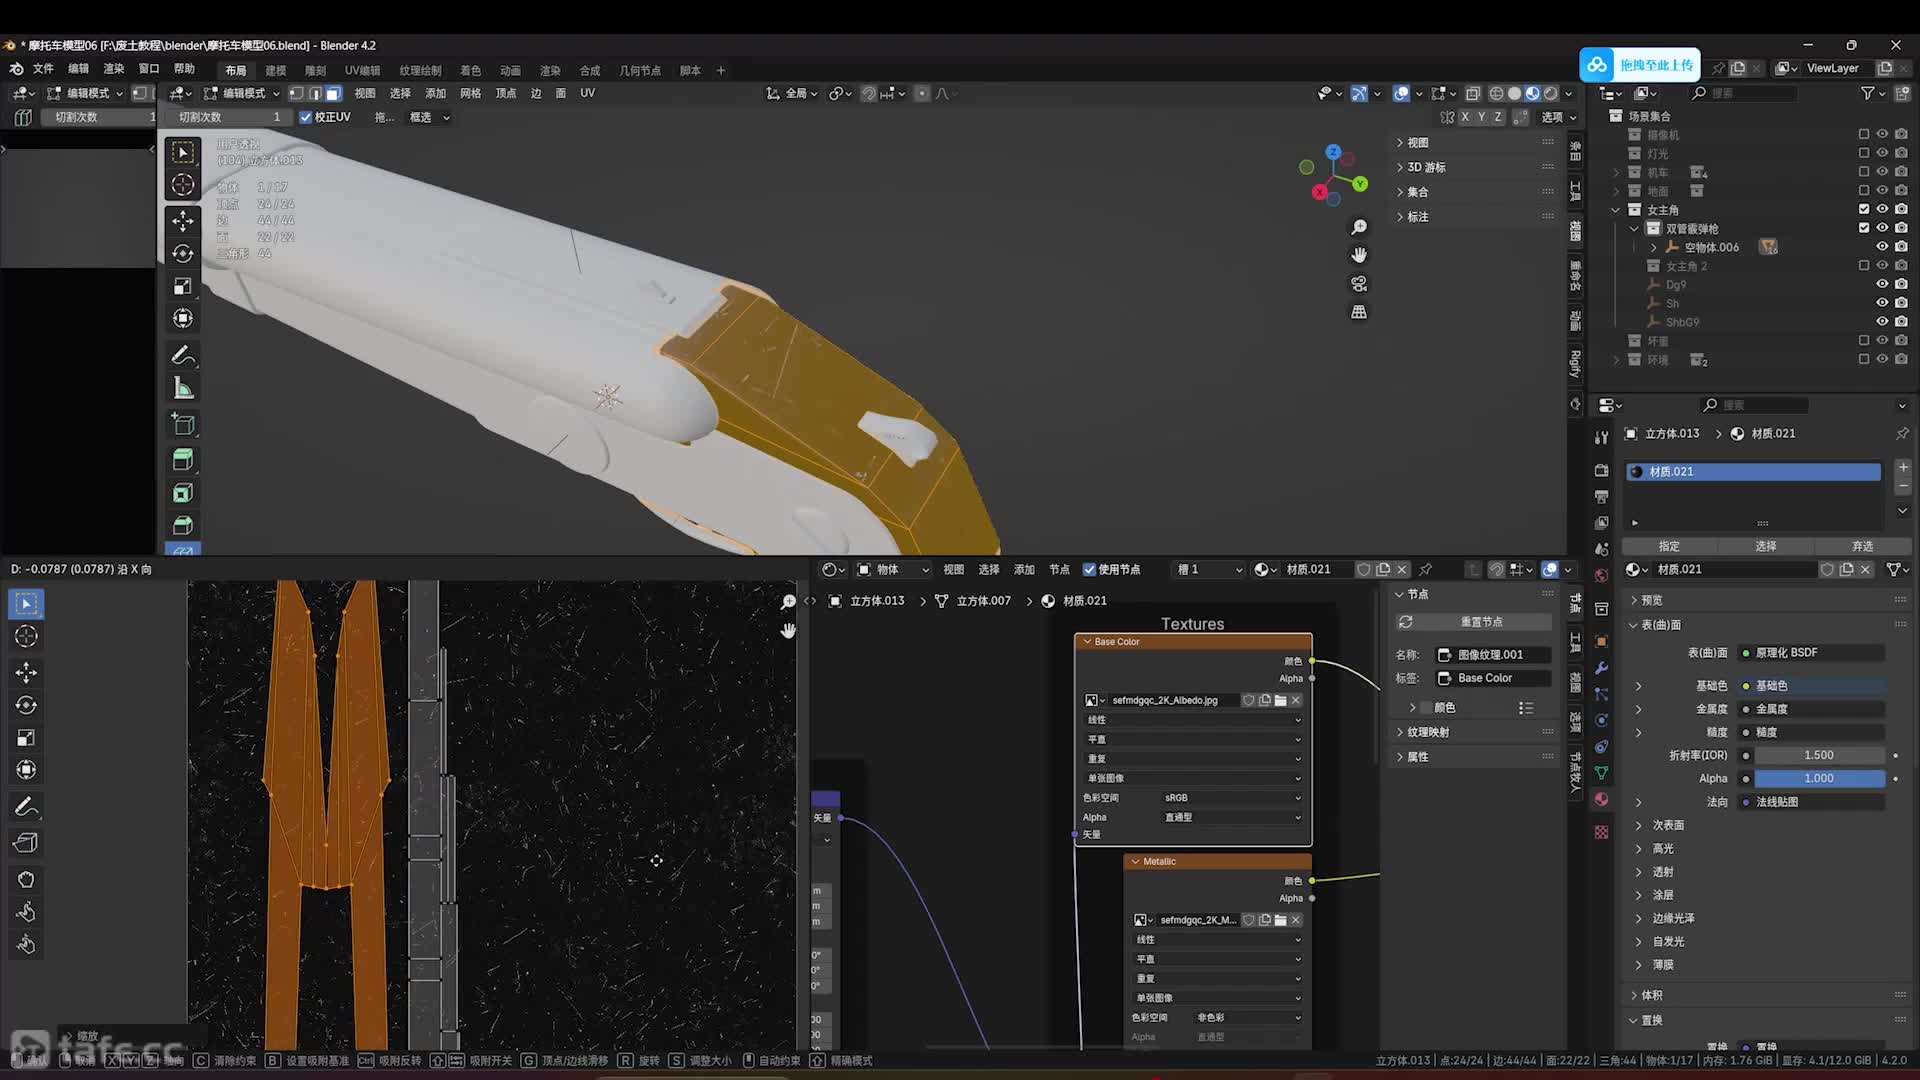The image size is (1920, 1080).
Task: Expand 自发光 section in material properties
Action: point(1667,941)
